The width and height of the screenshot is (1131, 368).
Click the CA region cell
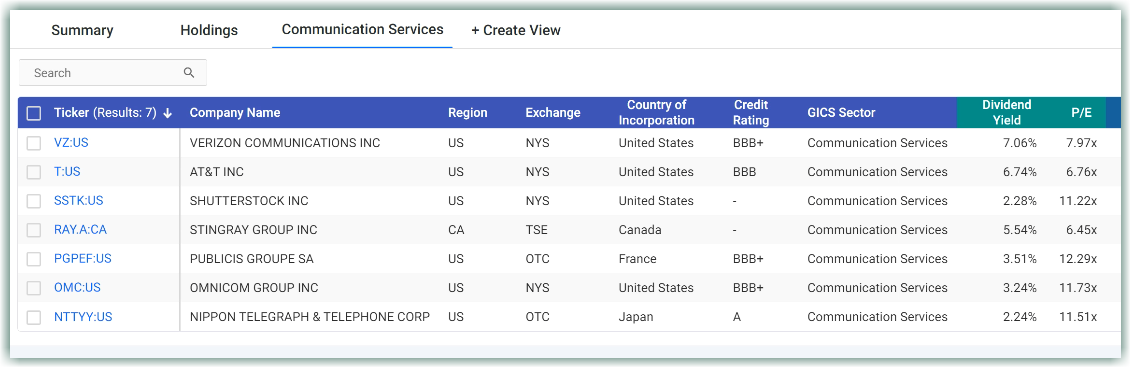[456, 229]
